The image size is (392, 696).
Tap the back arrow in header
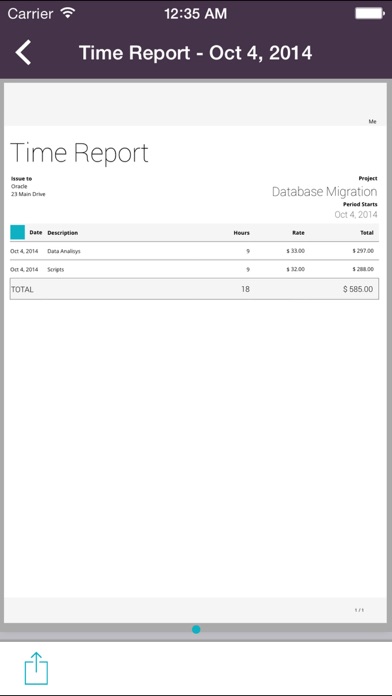(x=23, y=52)
